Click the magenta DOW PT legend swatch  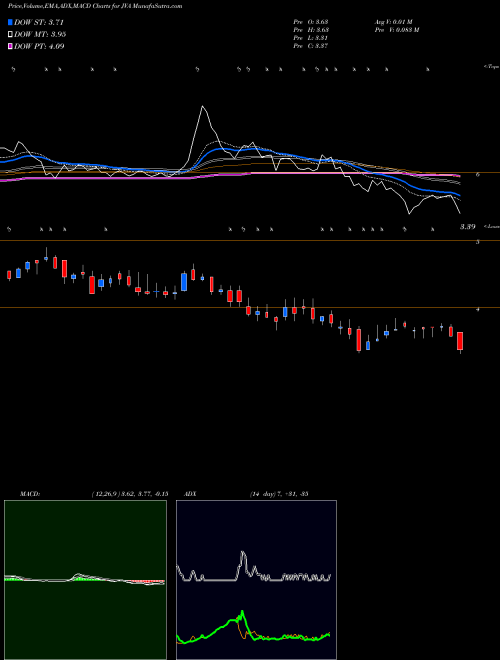(x=10, y=47)
